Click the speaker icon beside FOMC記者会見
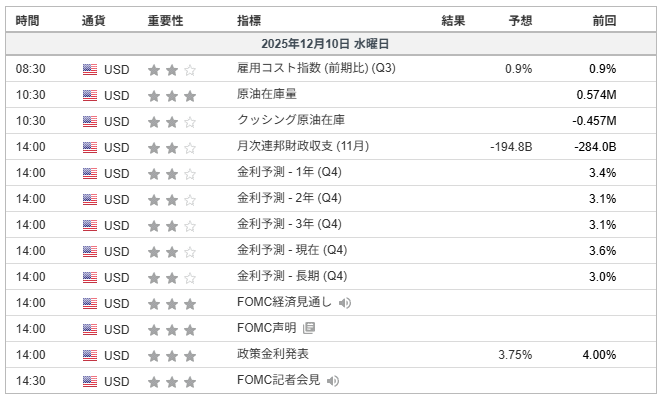The width and height of the screenshot is (663, 400). pyautogui.click(x=333, y=380)
